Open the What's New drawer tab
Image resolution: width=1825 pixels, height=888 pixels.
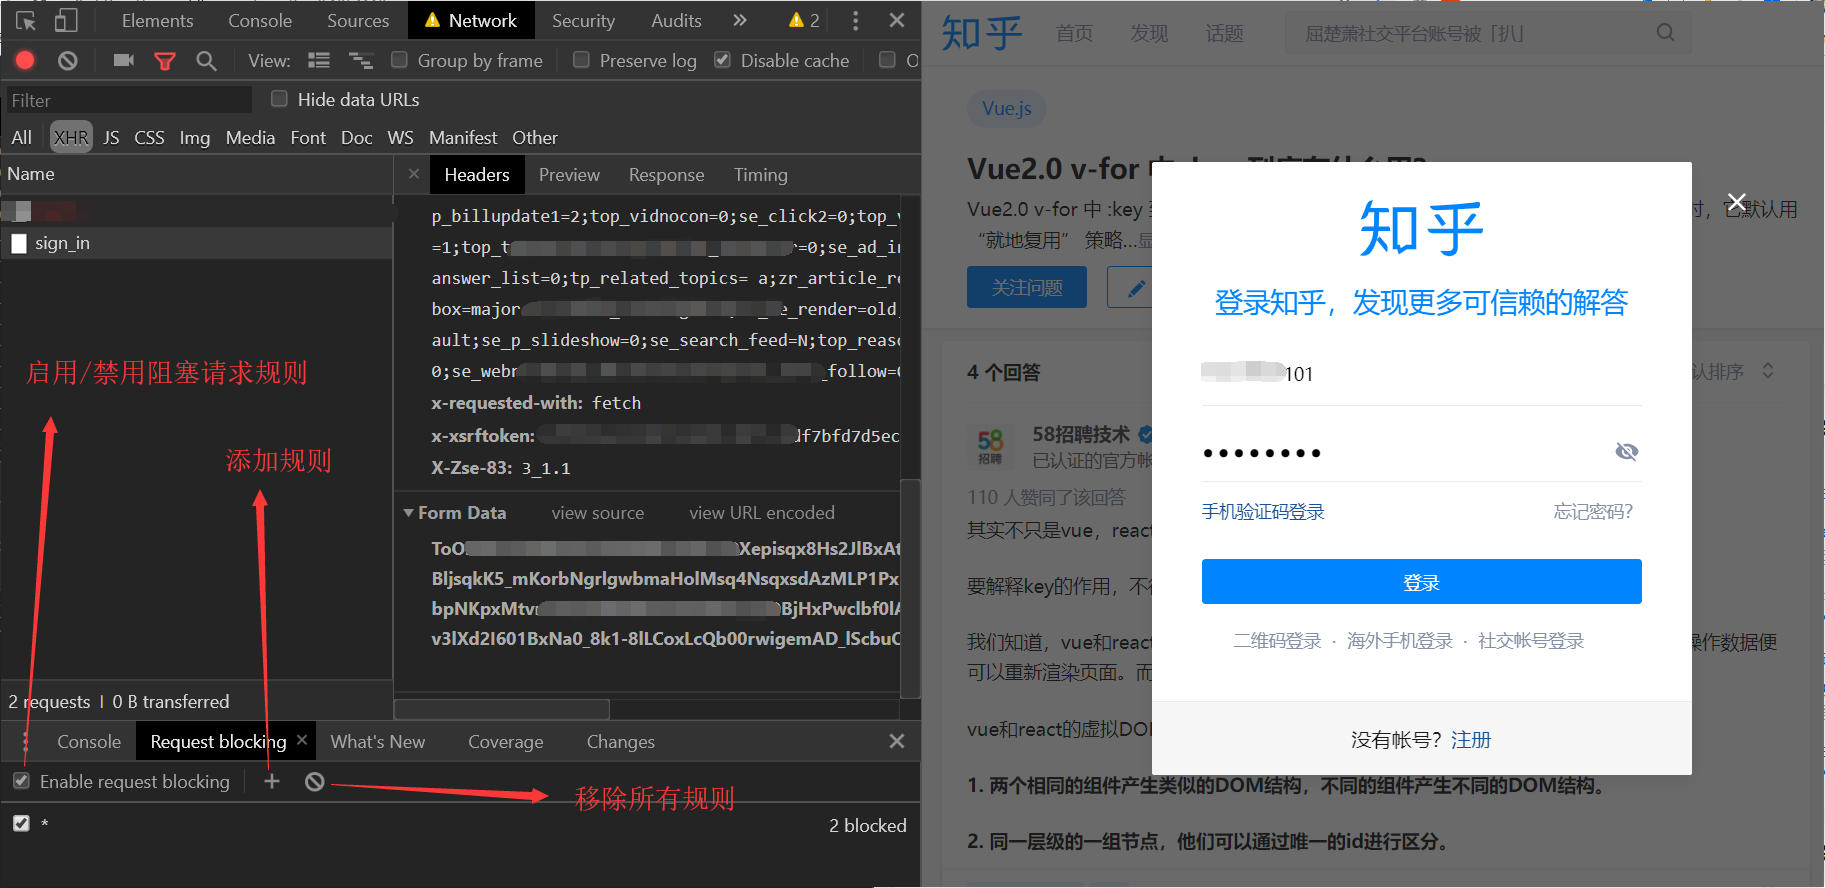pyautogui.click(x=378, y=741)
